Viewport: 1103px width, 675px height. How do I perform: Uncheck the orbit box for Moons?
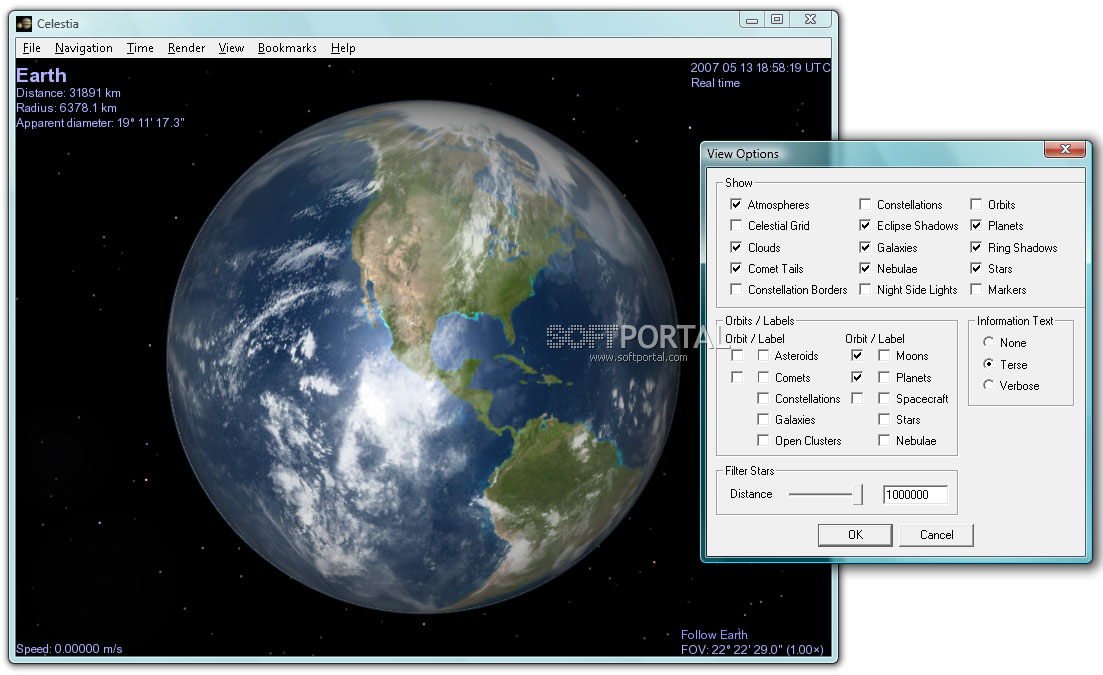[x=857, y=356]
